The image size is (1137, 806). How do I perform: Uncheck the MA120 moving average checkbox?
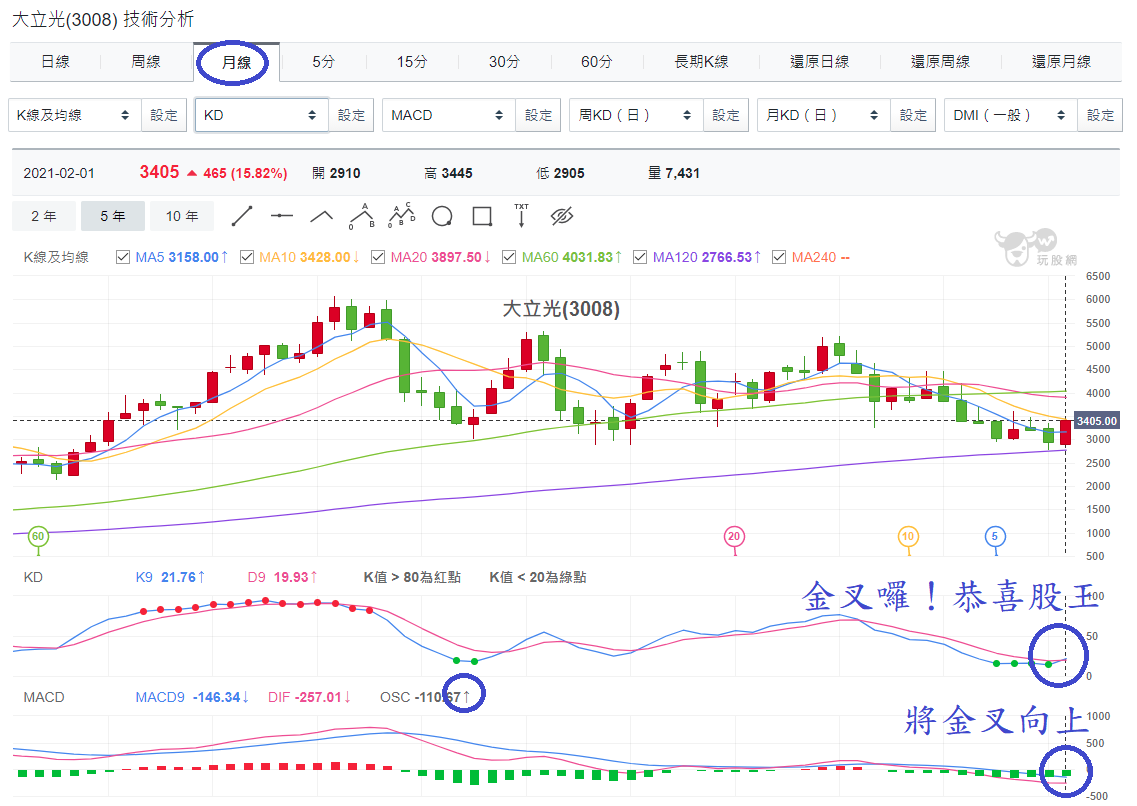click(x=640, y=257)
